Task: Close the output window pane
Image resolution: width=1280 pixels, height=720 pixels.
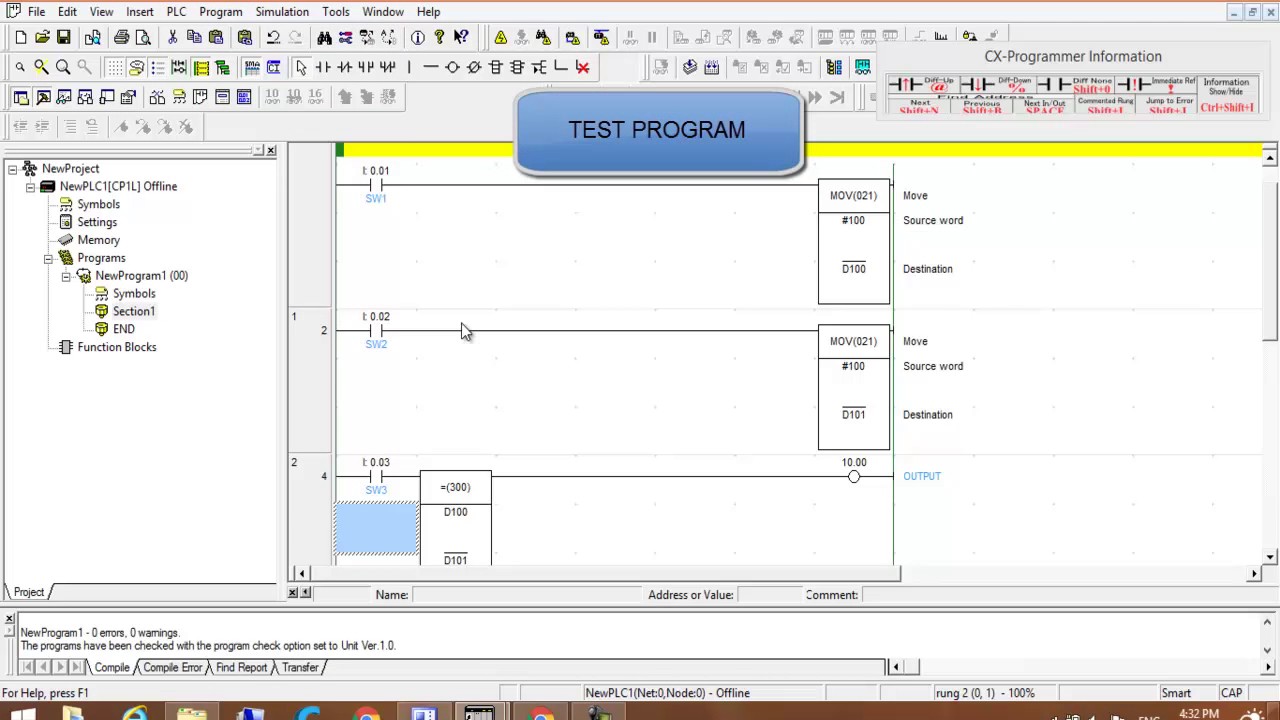Action: [9, 619]
